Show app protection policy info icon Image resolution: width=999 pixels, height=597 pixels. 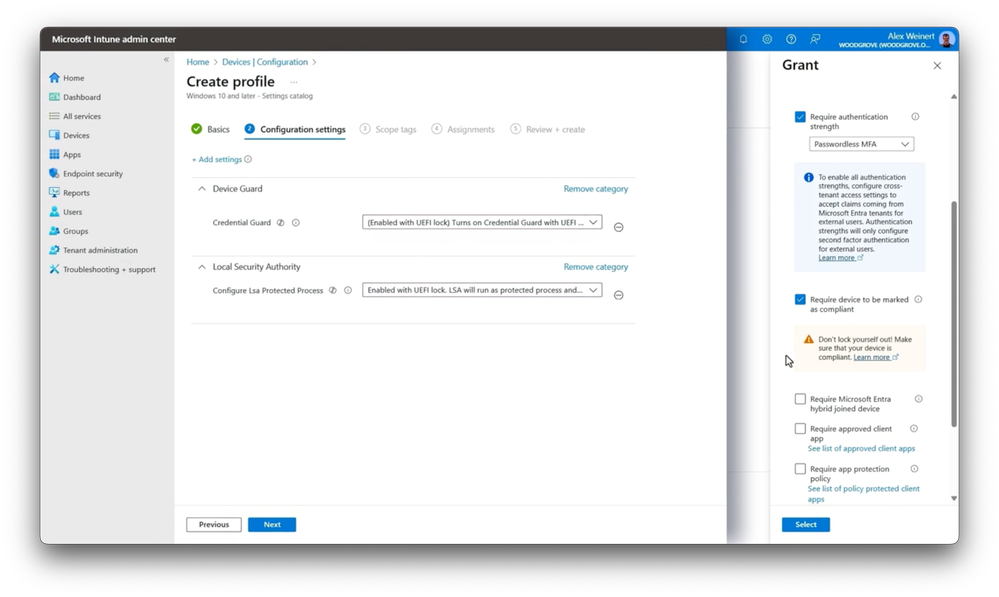[x=914, y=469]
